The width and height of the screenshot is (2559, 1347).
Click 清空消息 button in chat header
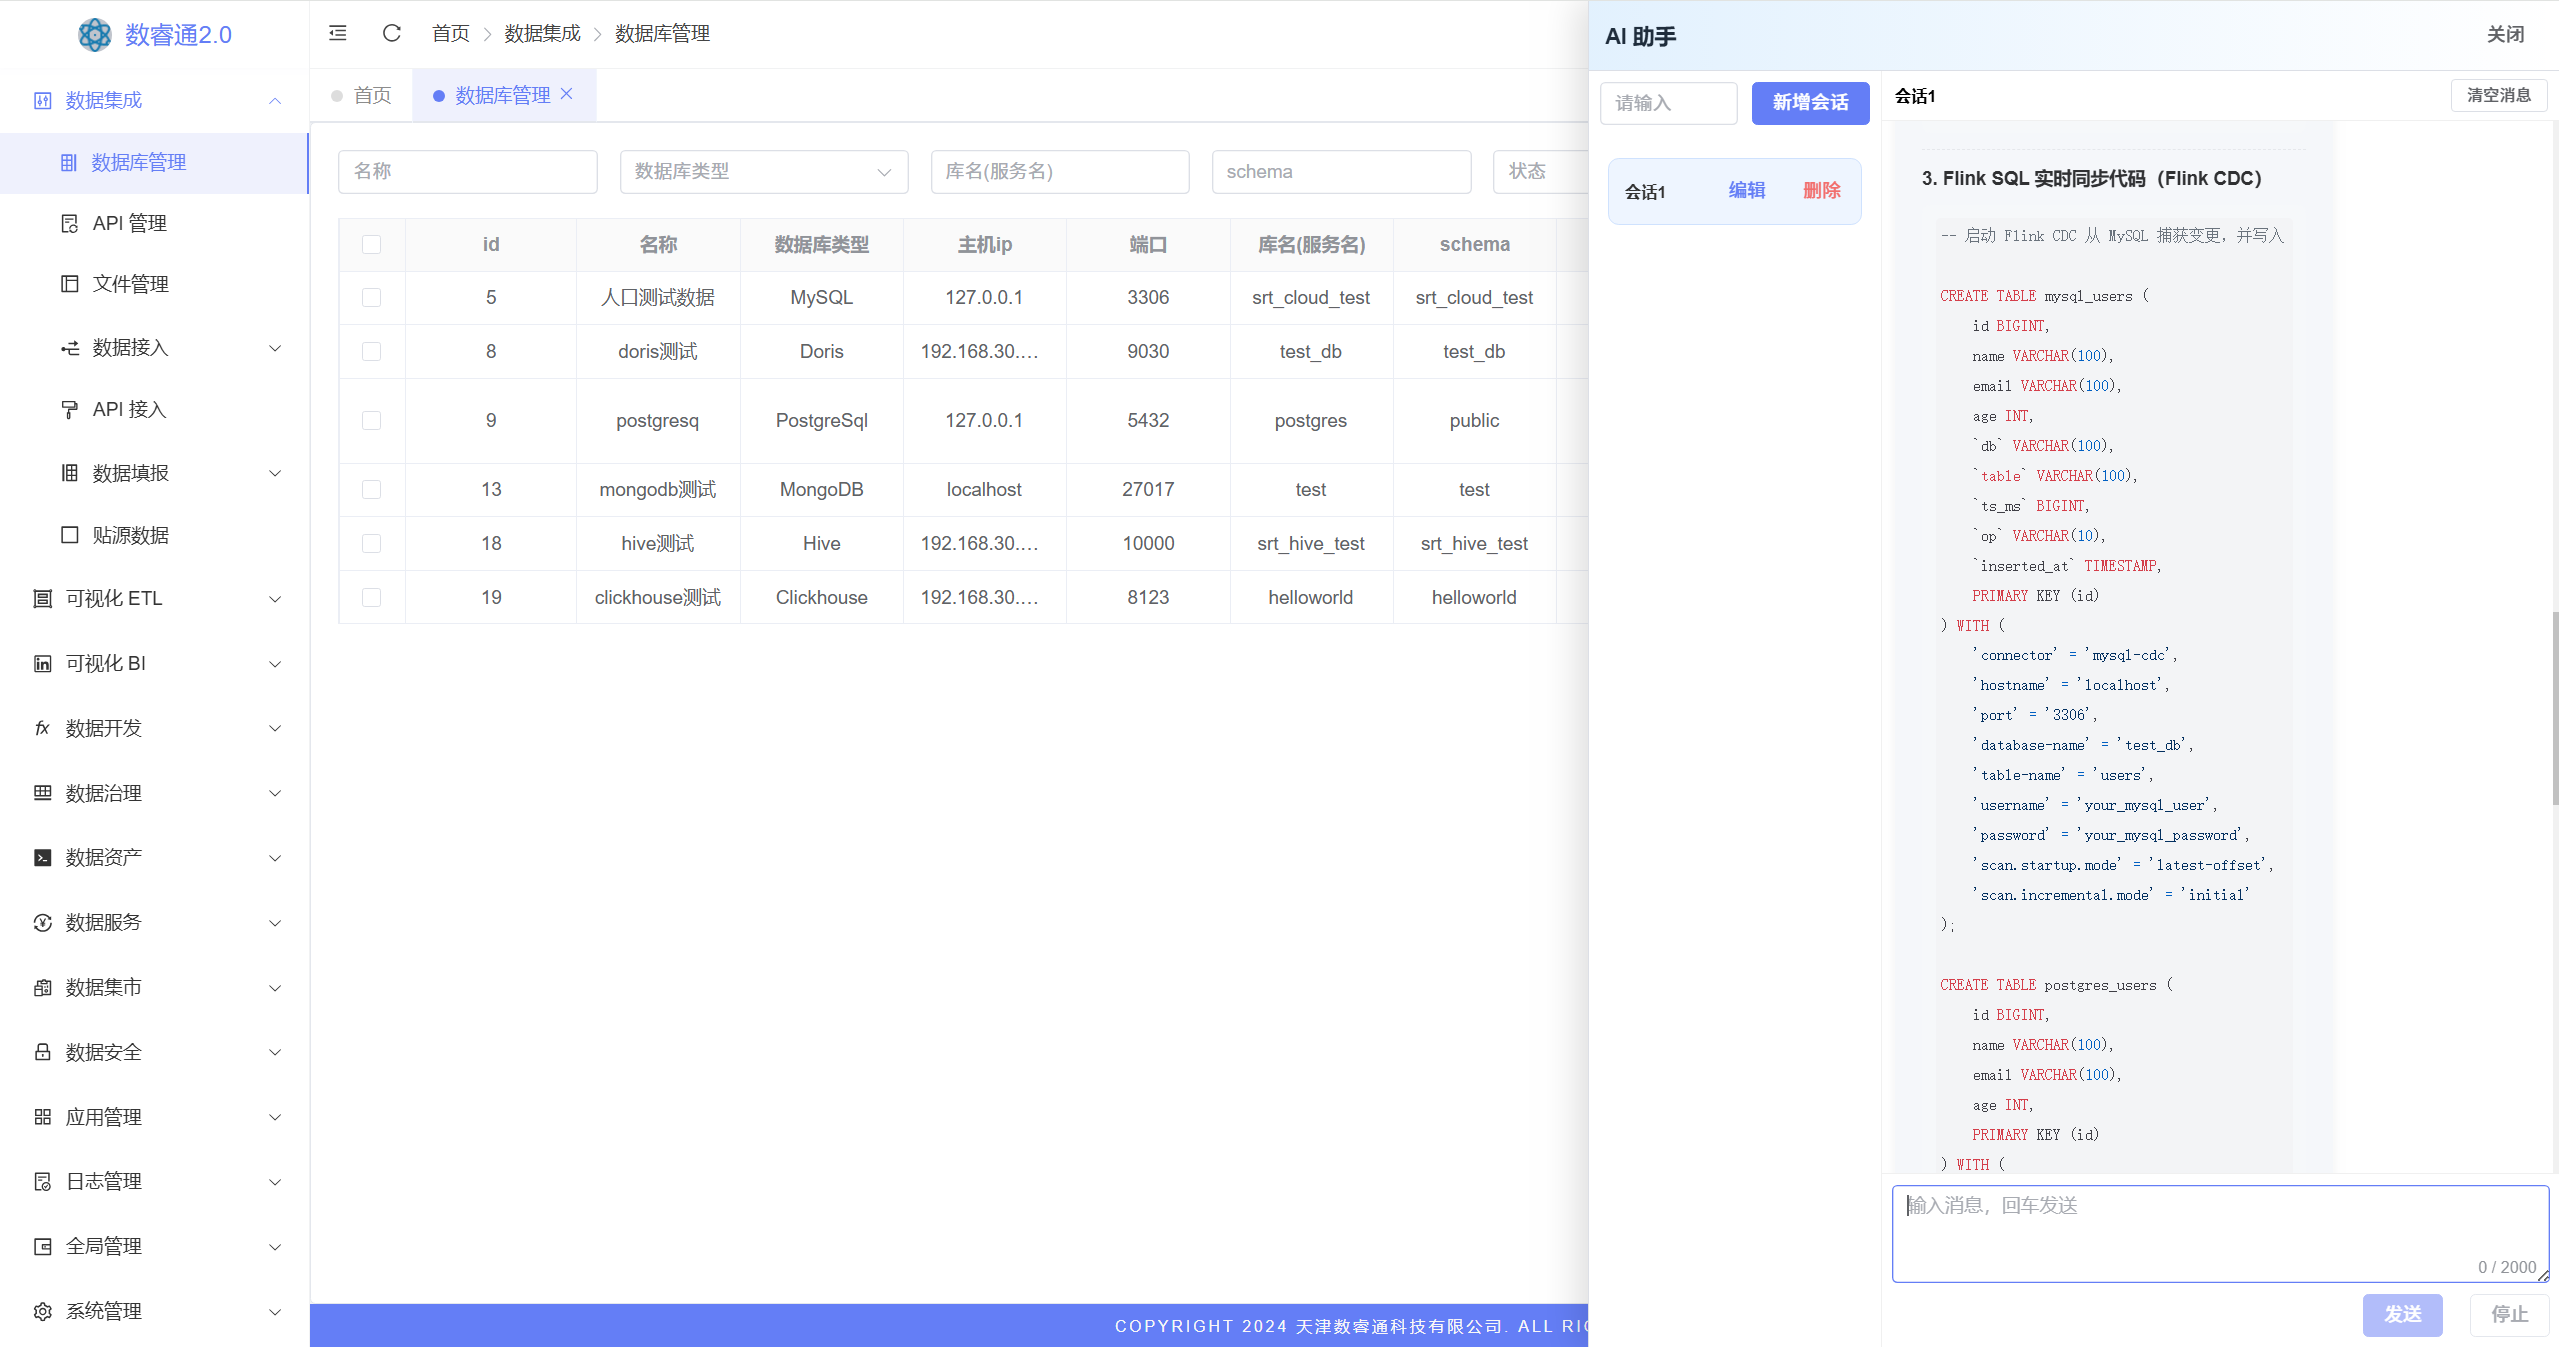[2497, 95]
